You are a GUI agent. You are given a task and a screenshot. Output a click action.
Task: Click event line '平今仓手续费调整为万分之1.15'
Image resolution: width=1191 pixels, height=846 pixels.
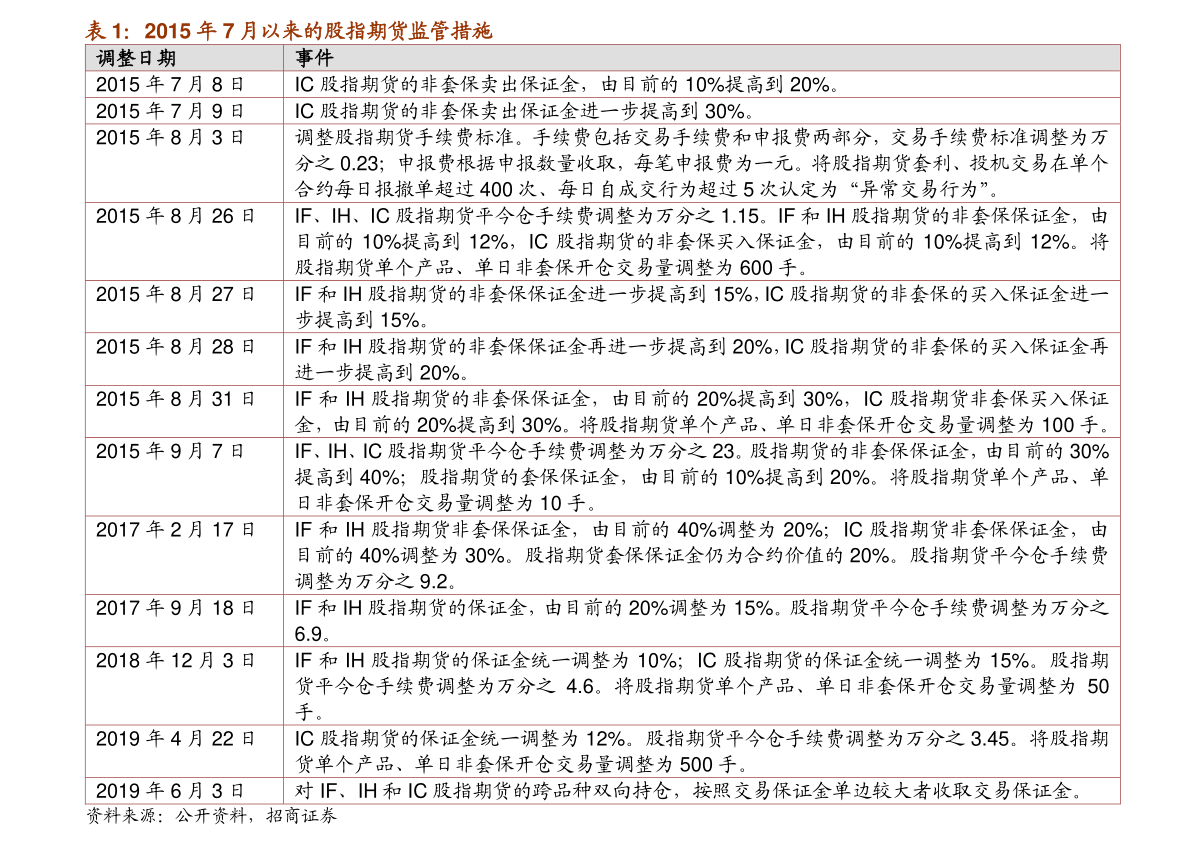click(701, 216)
